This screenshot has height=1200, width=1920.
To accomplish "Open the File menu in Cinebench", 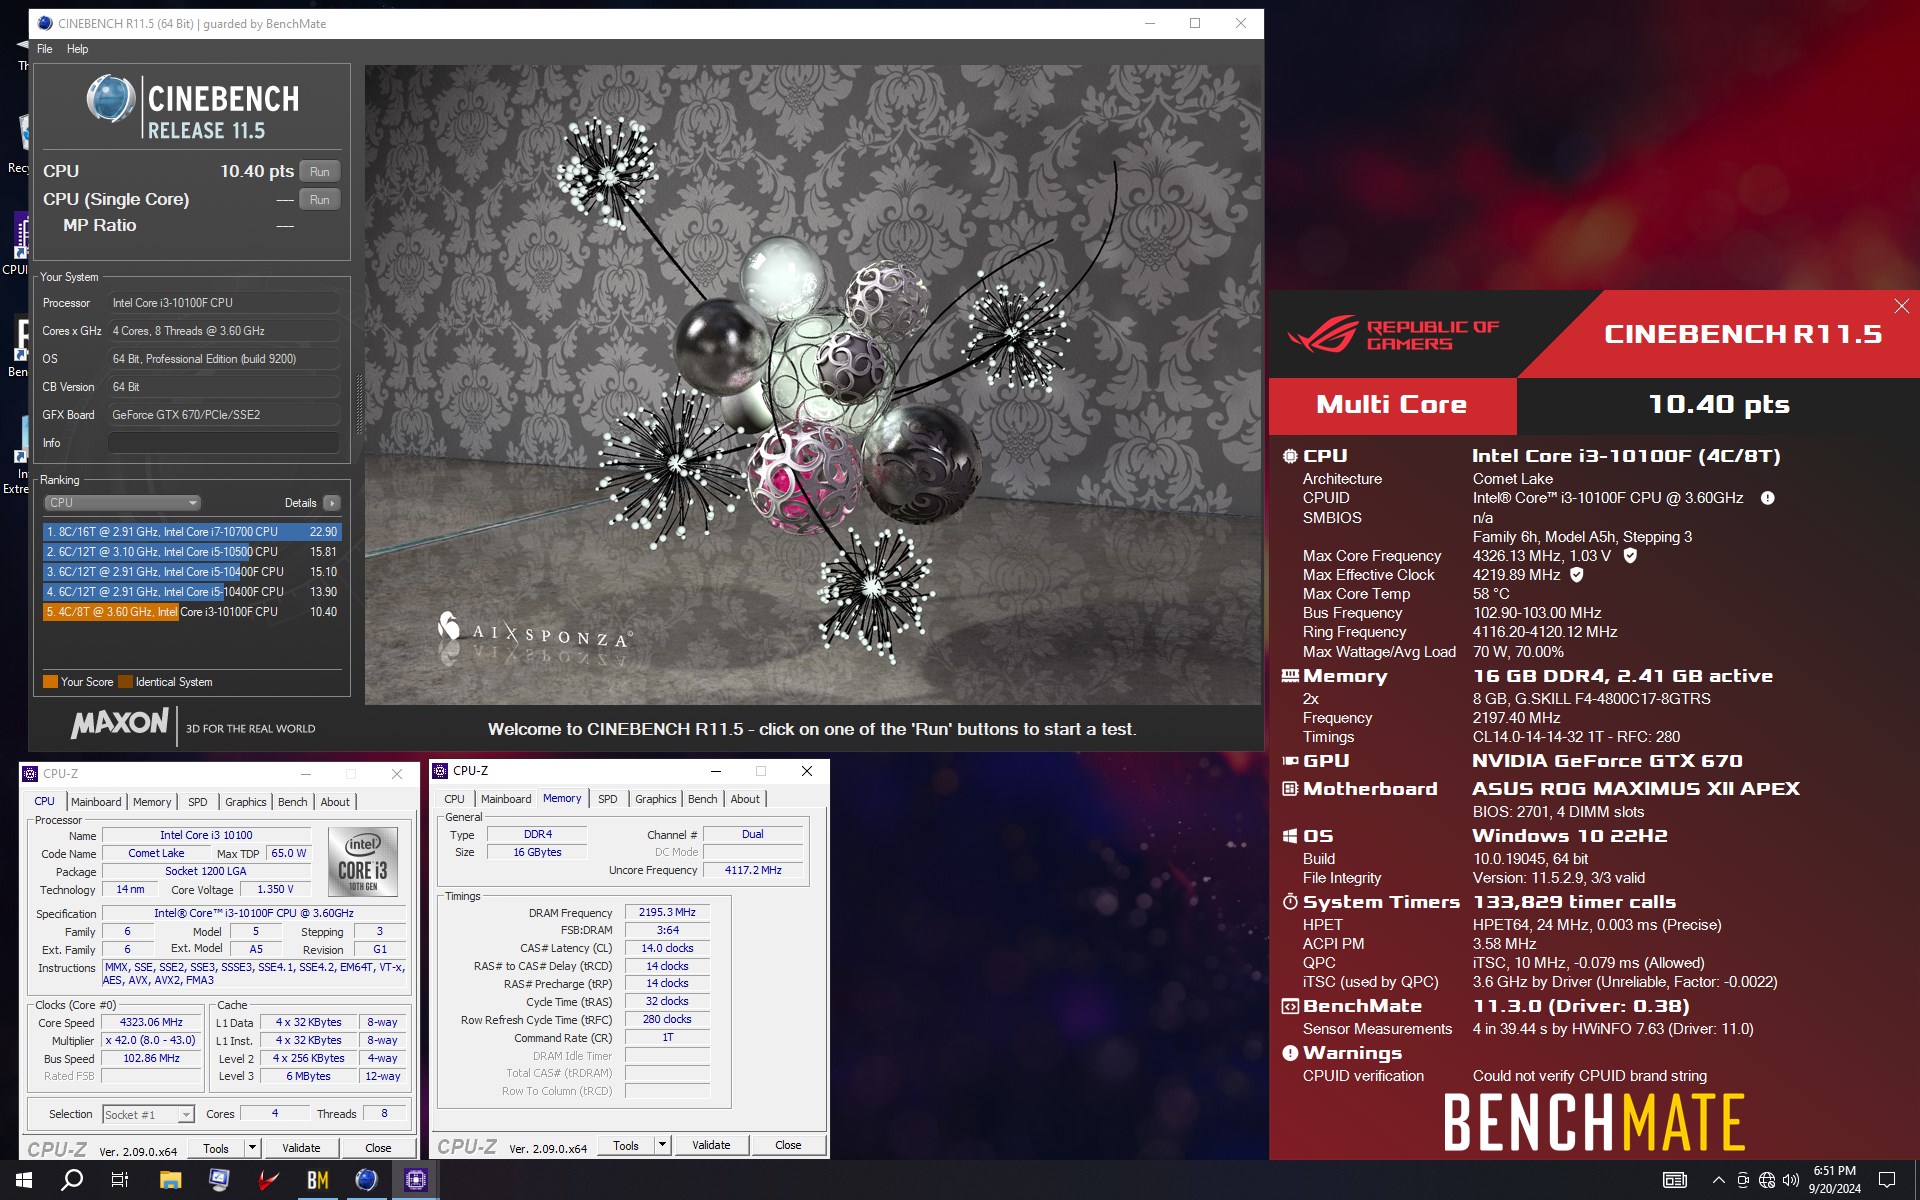I will [44, 49].
